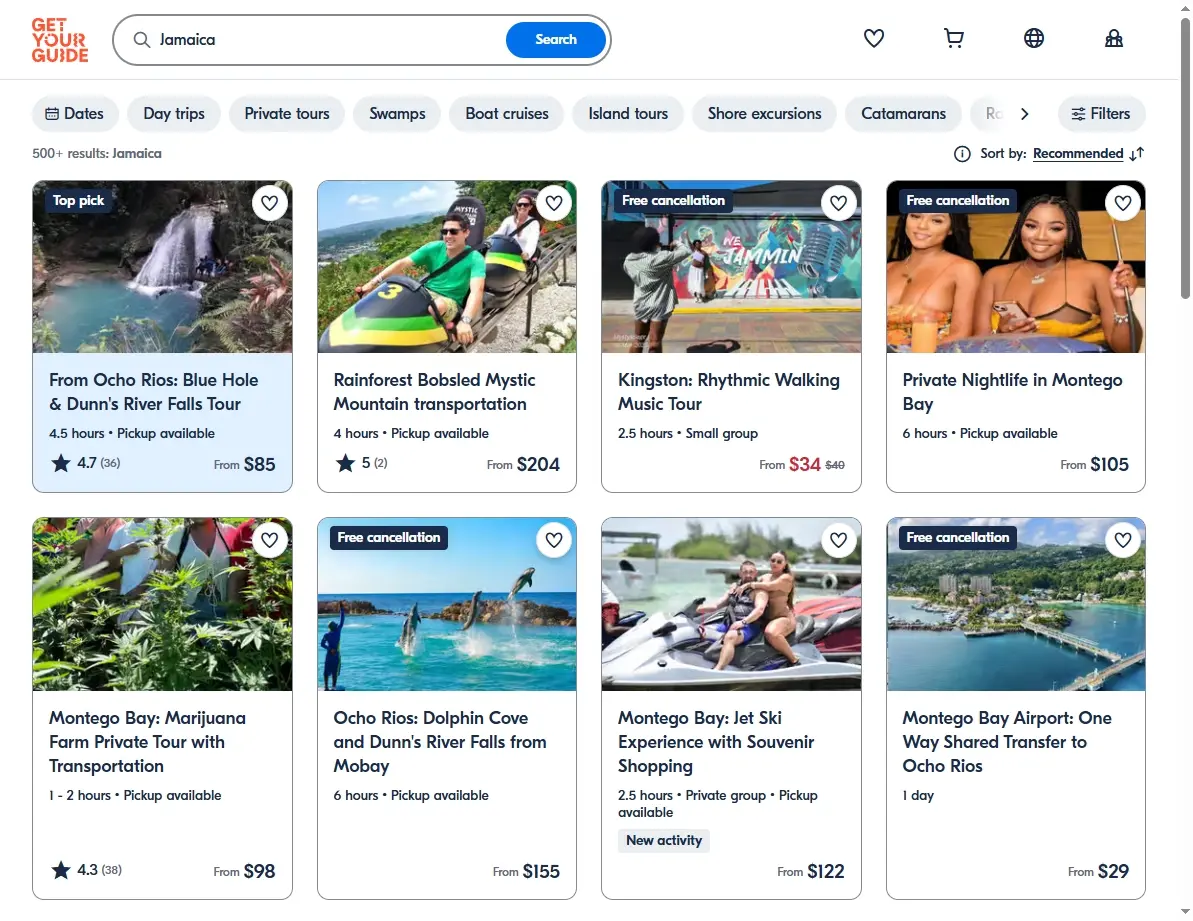Click the We Jammin mural photo
This screenshot has width=1193, height=921.
[x=731, y=267]
